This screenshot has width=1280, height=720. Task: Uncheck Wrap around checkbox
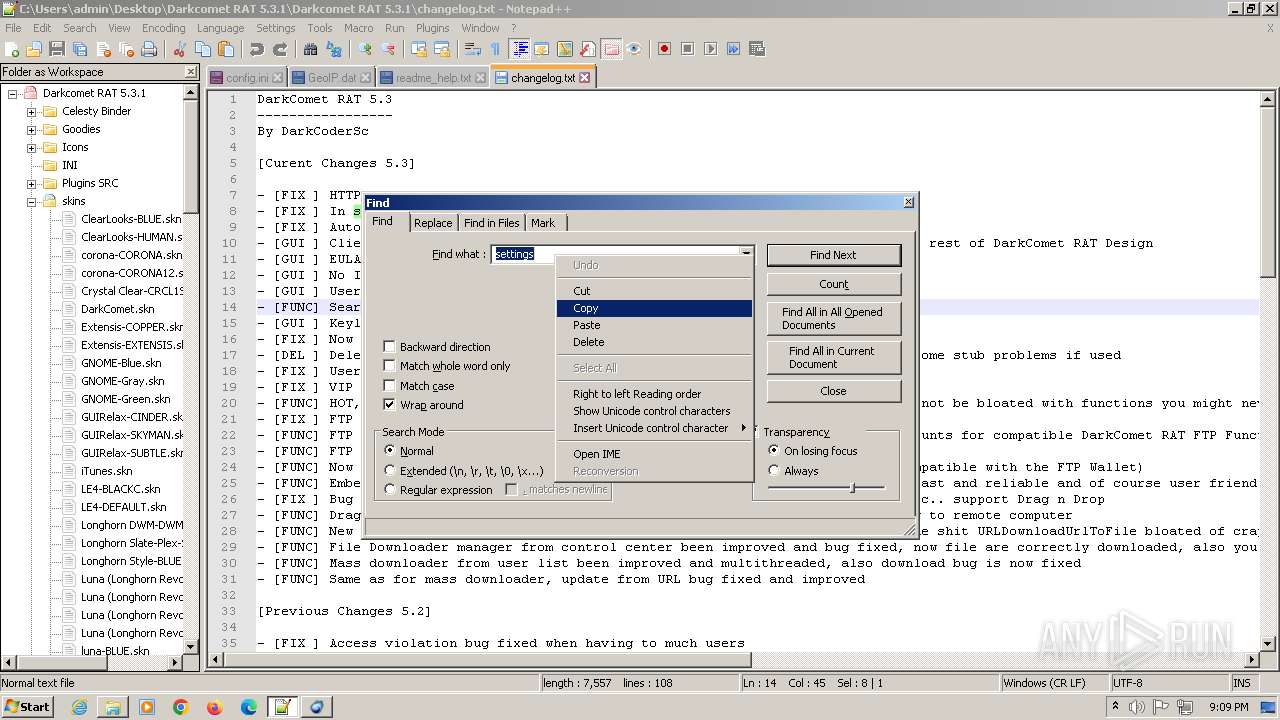pos(390,405)
